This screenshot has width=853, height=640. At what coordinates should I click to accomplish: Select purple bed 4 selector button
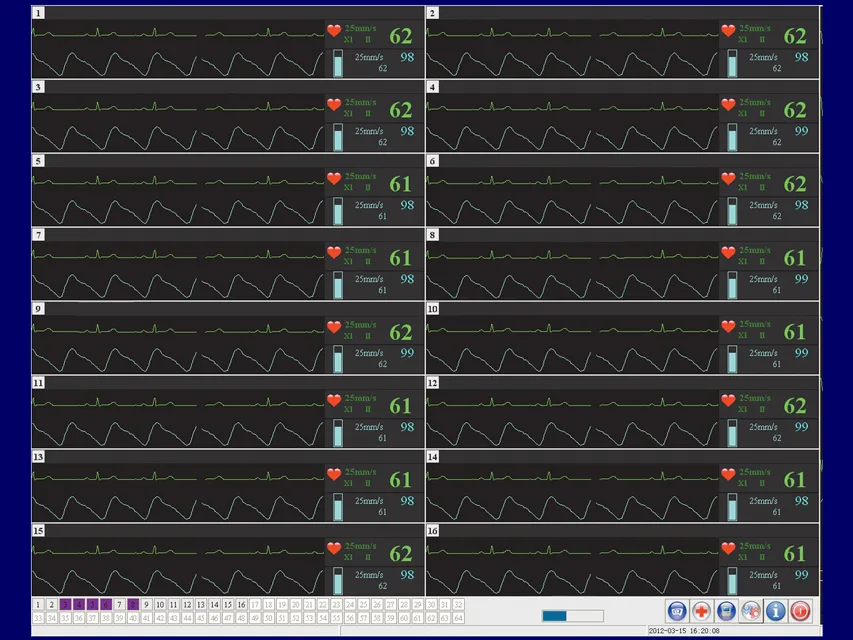coord(79,605)
